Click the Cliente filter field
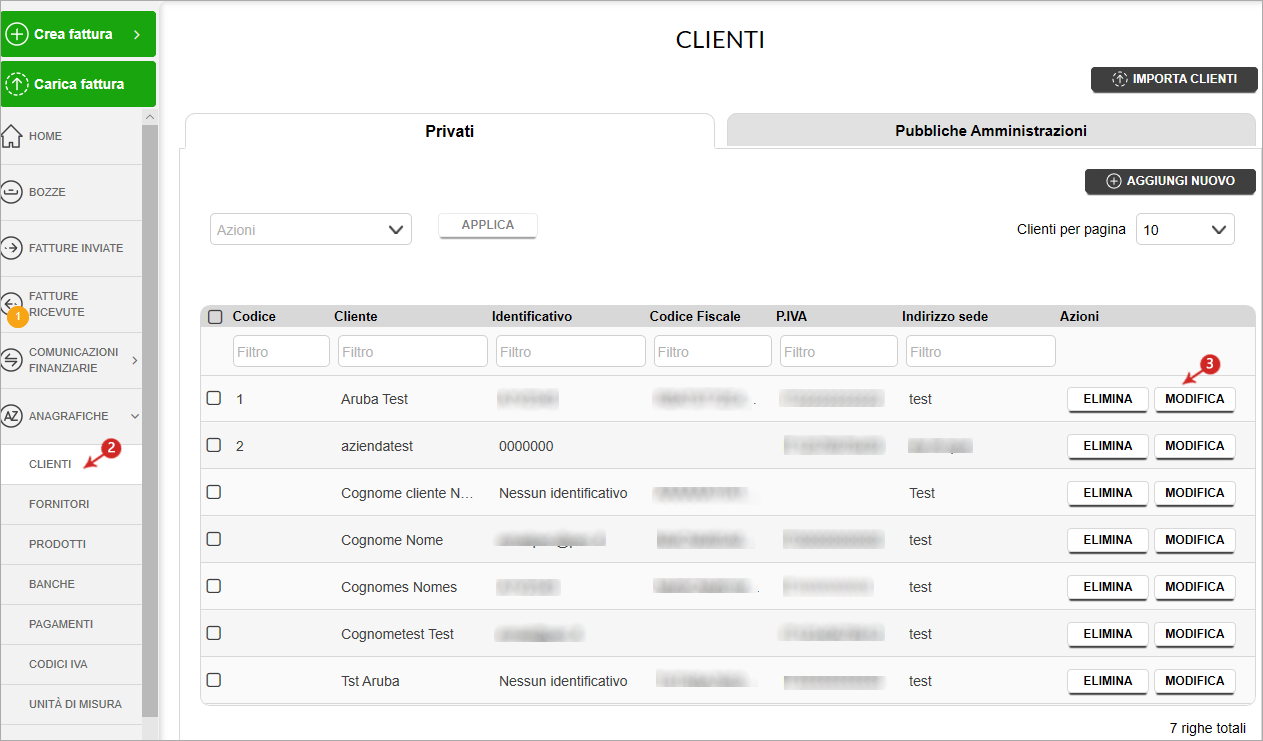1263x741 pixels. [413, 351]
